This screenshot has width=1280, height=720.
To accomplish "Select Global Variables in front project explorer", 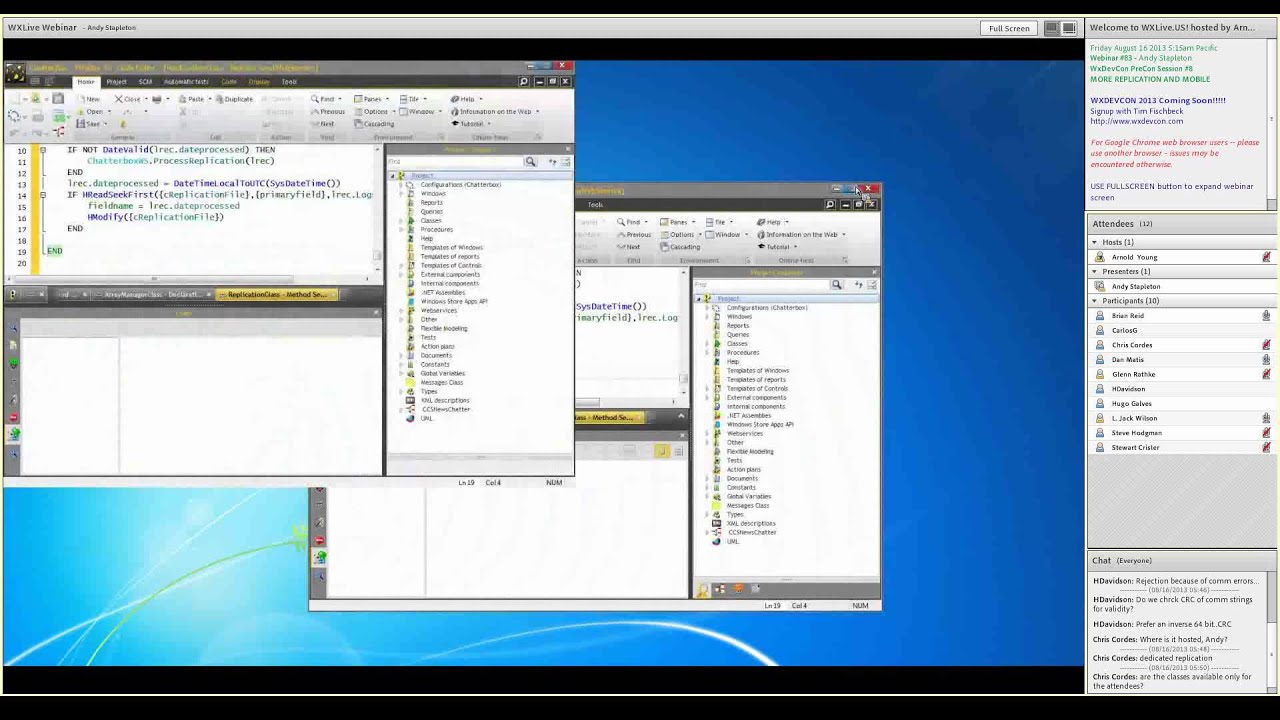I will pos(442,373).
